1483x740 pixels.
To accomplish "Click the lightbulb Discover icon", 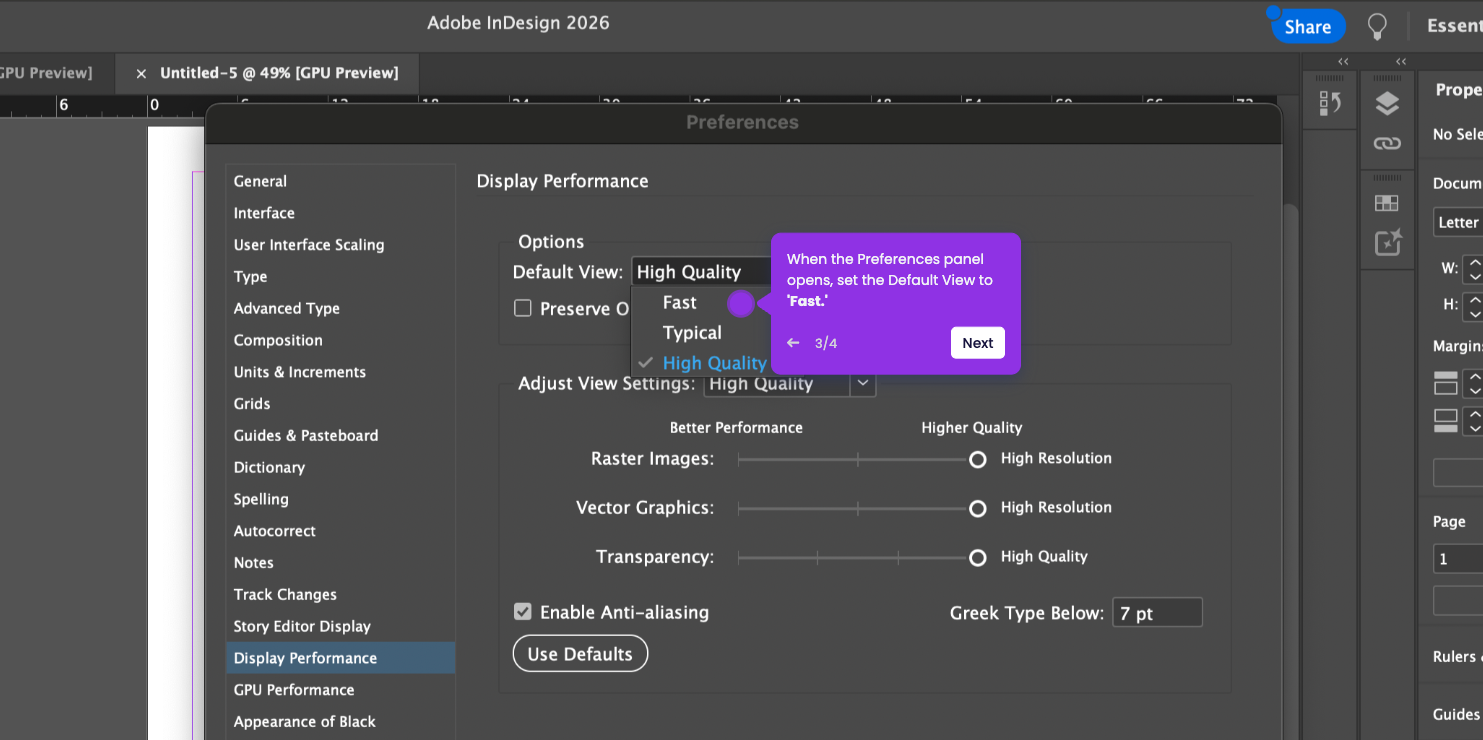I will coord(1378,27).
